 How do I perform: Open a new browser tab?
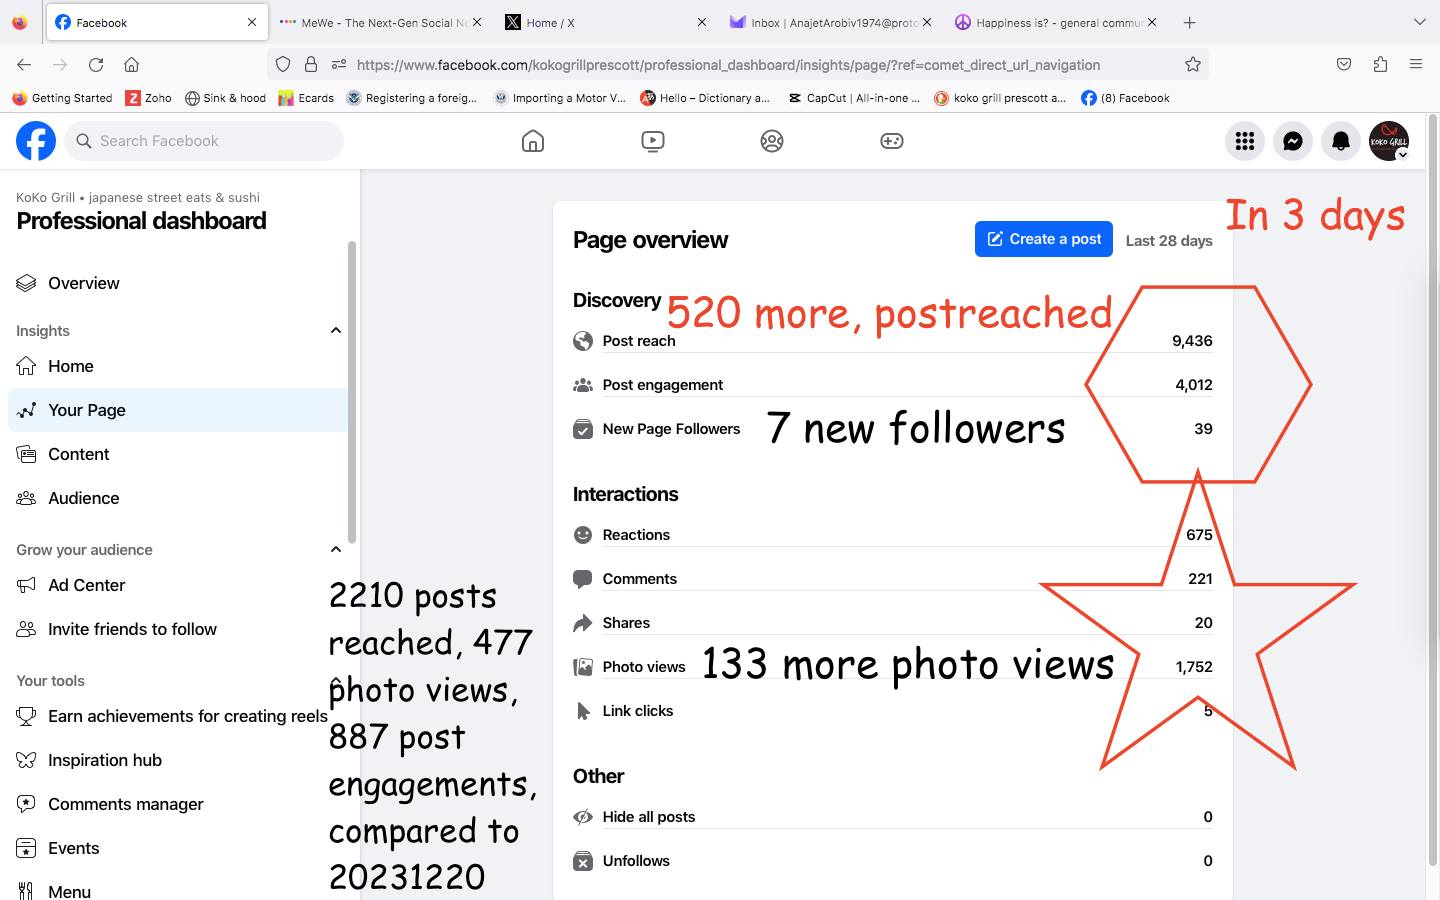[1189, 22]
